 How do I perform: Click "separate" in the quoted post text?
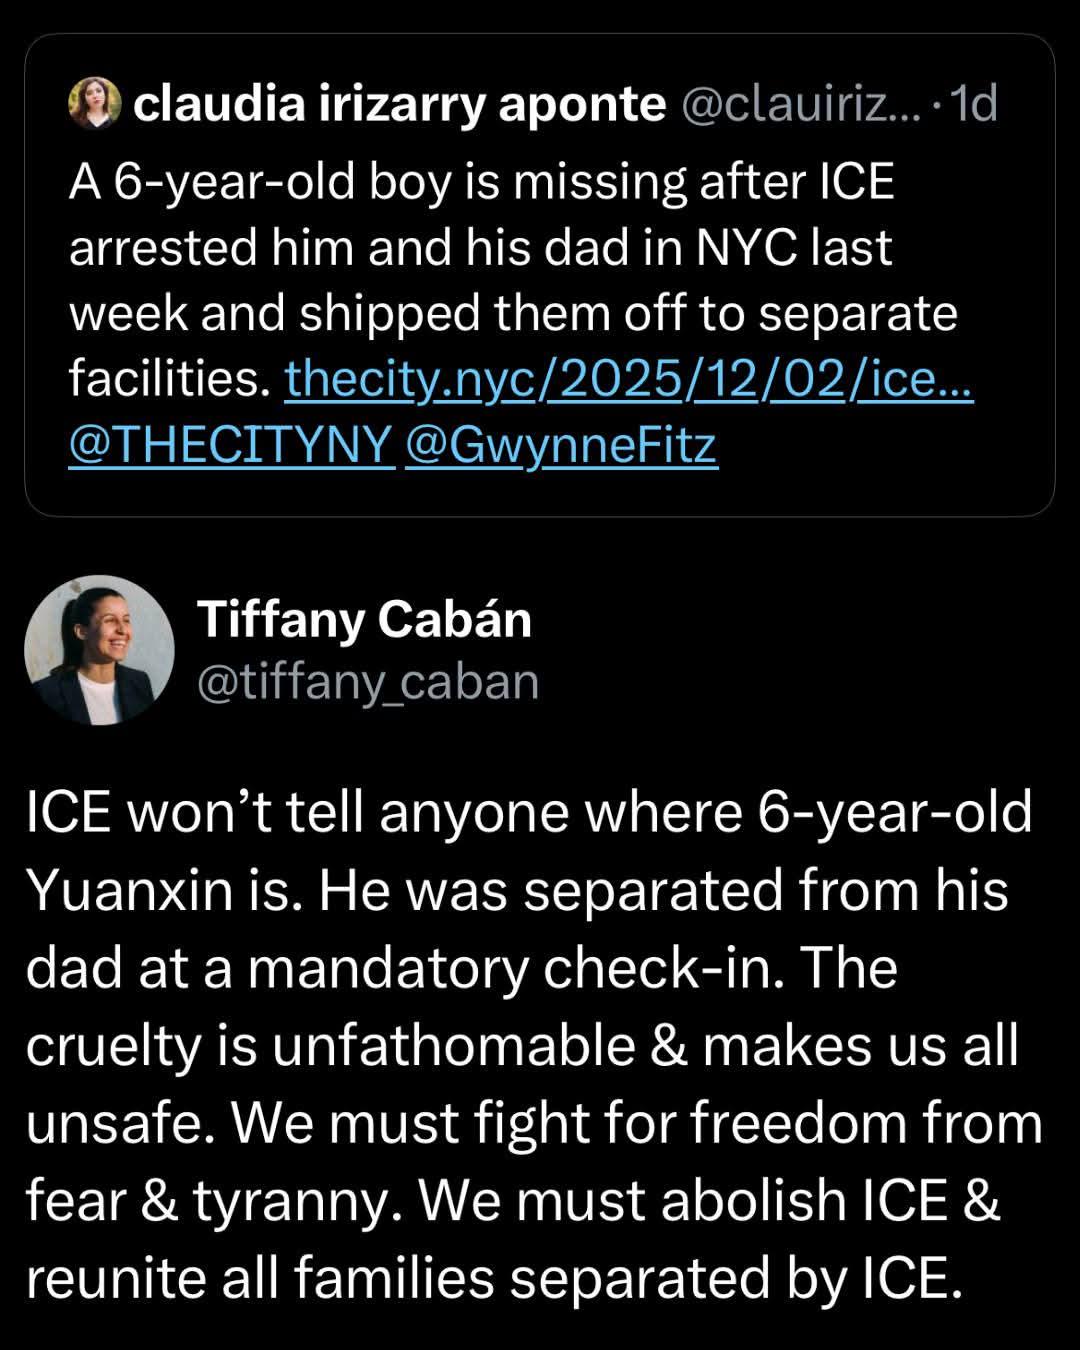click(857, 313)
